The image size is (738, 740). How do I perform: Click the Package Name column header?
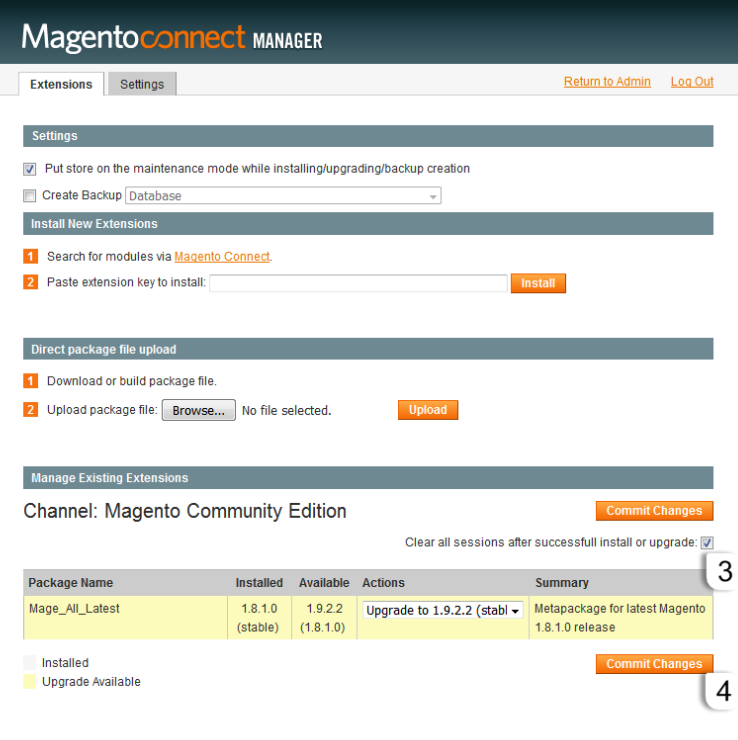(71, 583)
